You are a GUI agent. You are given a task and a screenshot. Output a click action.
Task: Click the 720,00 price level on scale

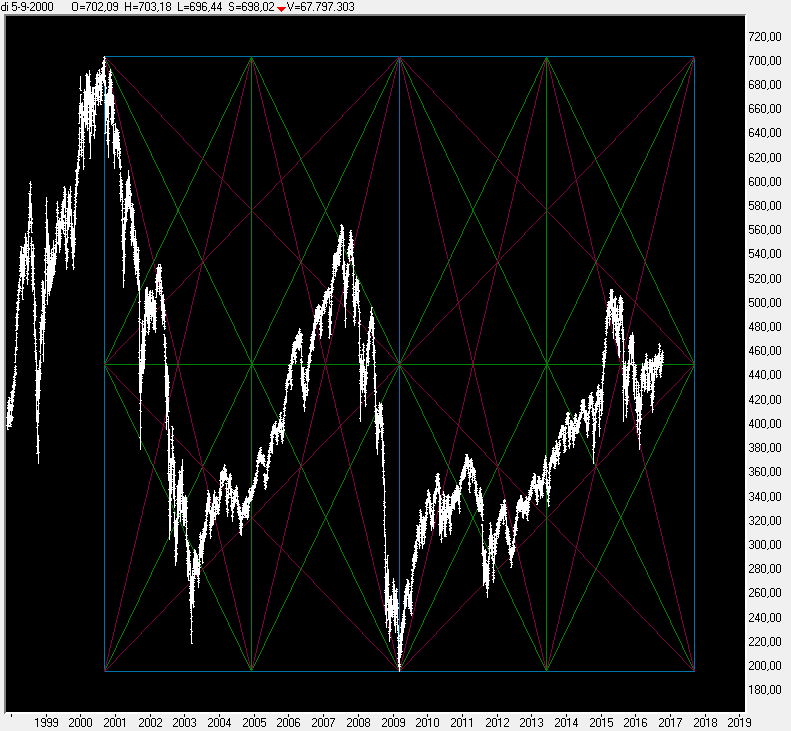click(765, 37)
